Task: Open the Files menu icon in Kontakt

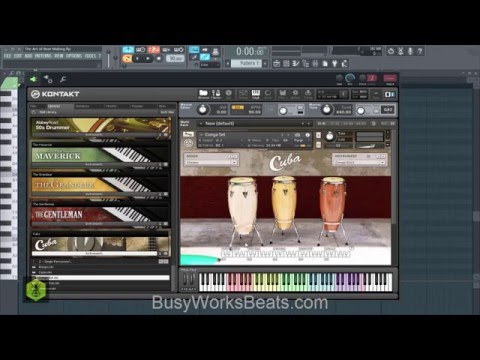Action: pyautogui.click(x=283, y=94)
